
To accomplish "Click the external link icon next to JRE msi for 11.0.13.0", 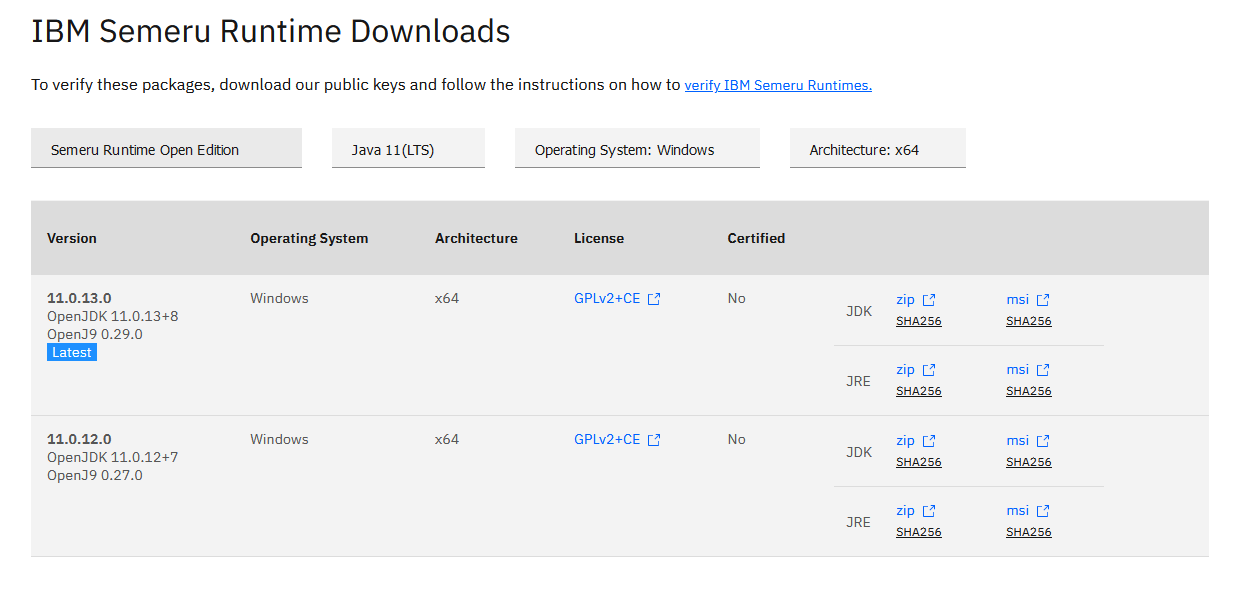I will [x=1043, y=368].
